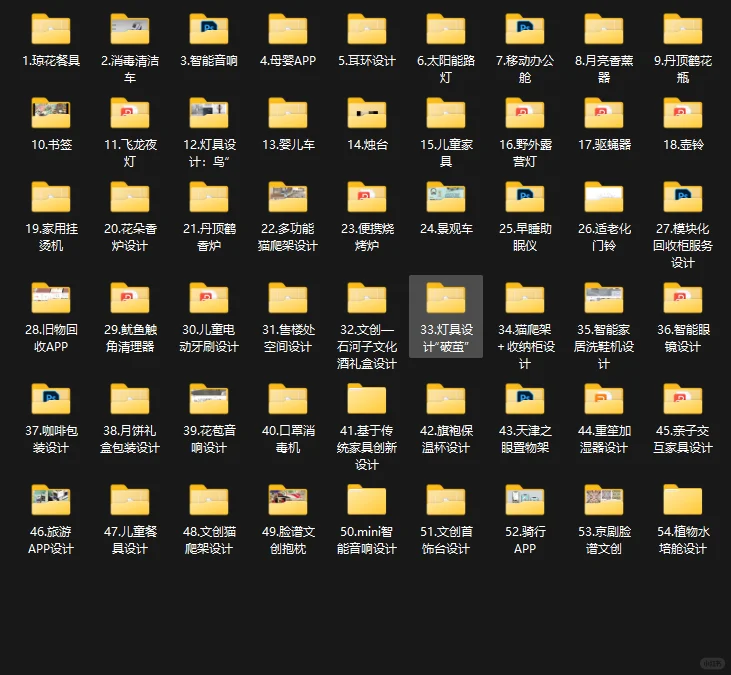Click the 51.文创首饰台设计 folder icon
Image resolution: width=731 pixels, height=675 pixels.
coord(446,500)
